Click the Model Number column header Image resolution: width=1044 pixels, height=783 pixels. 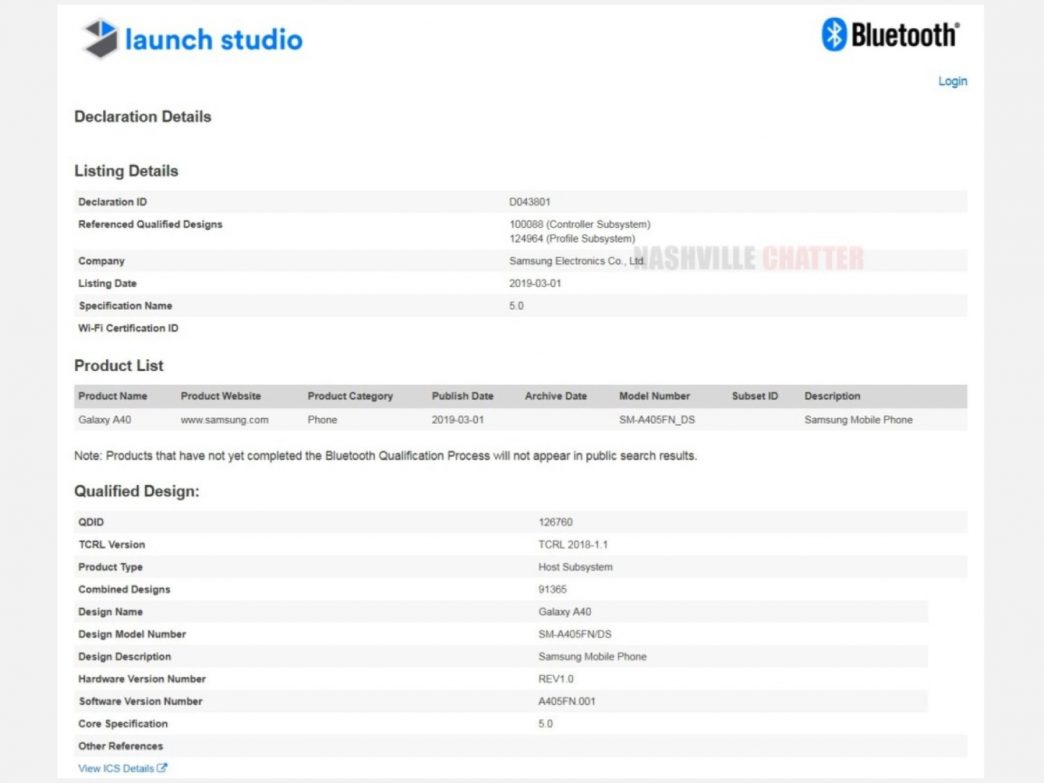point(654,396)
